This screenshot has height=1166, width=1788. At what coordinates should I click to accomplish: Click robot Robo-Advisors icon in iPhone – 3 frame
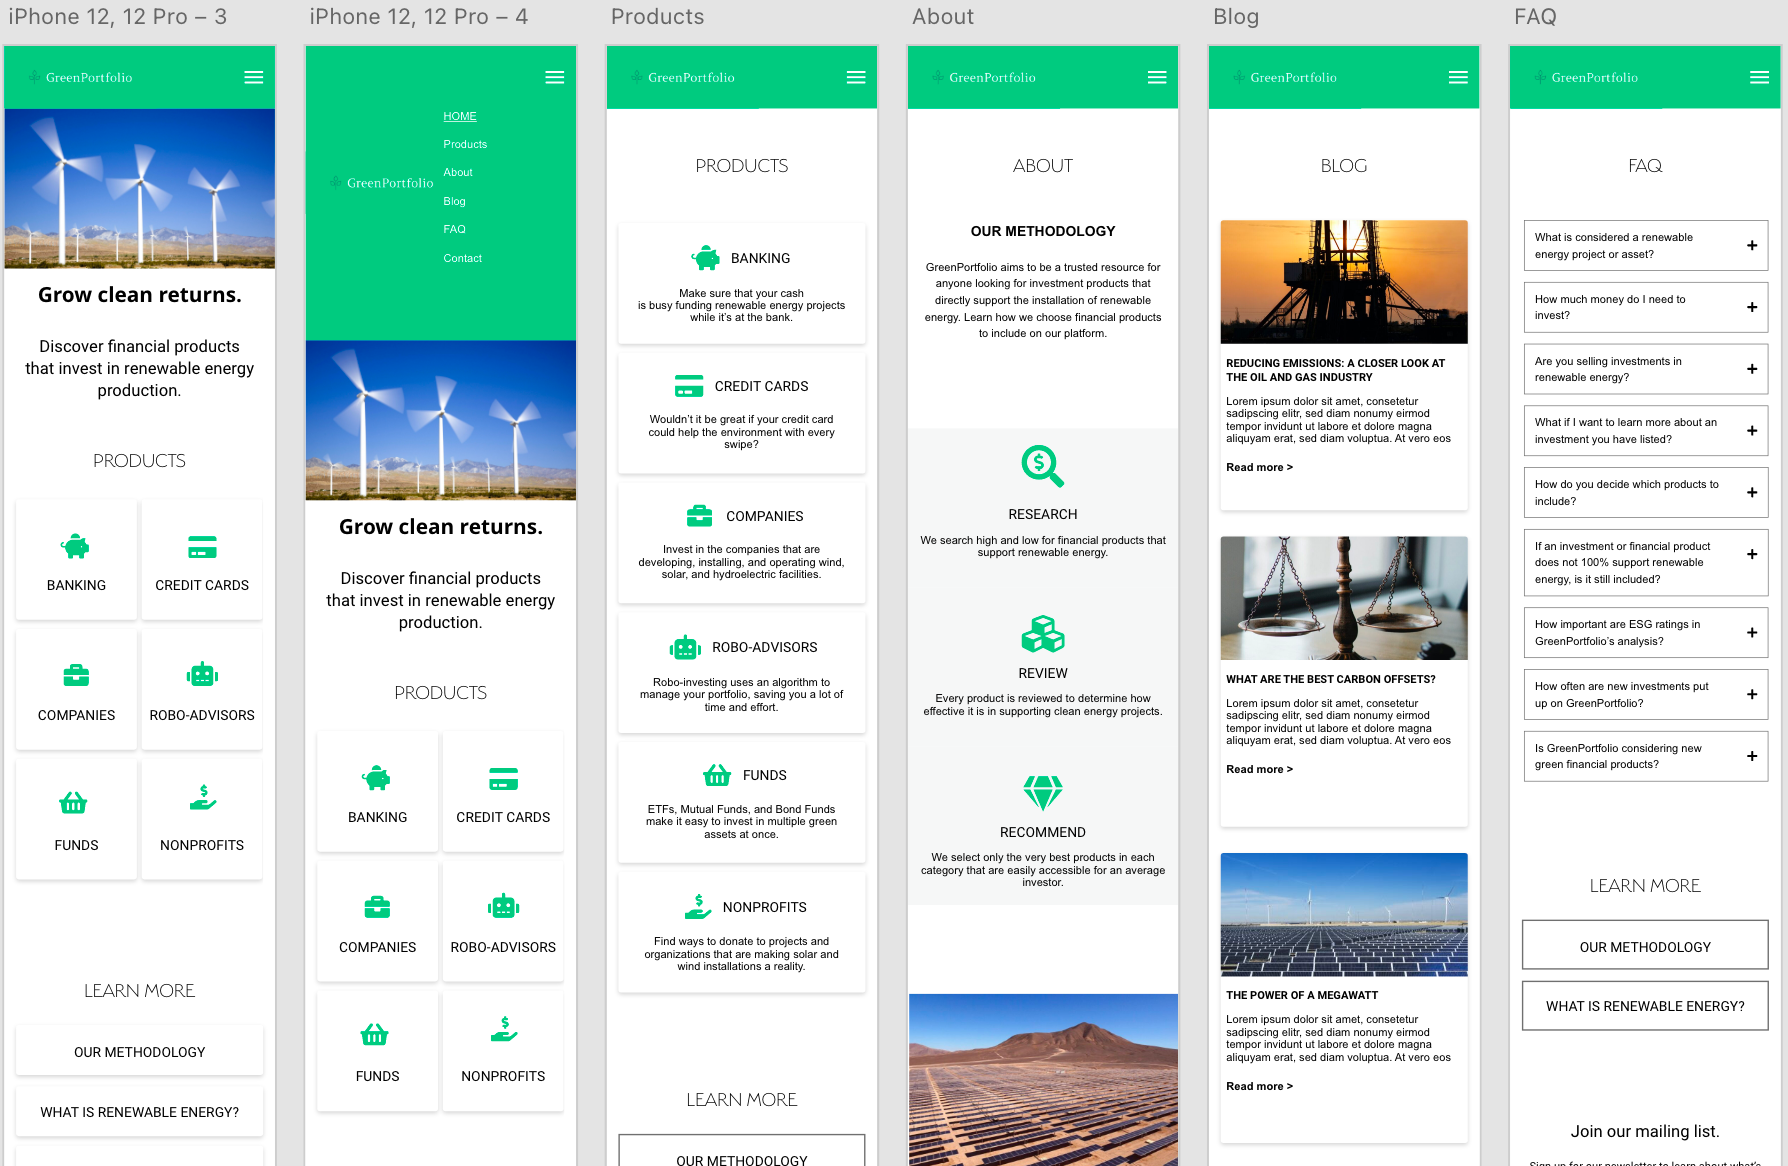[x=202, y=675]
